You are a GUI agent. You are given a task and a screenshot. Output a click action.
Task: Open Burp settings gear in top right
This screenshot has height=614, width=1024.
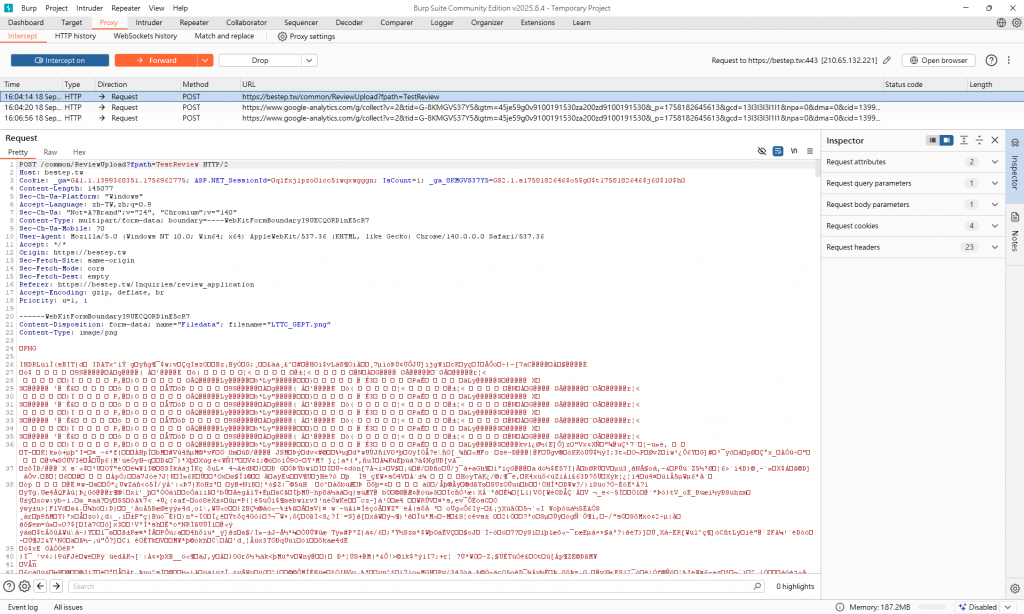click(x=1016, y=22)
